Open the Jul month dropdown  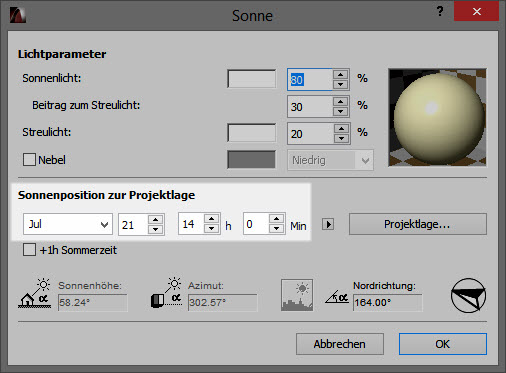68,224
